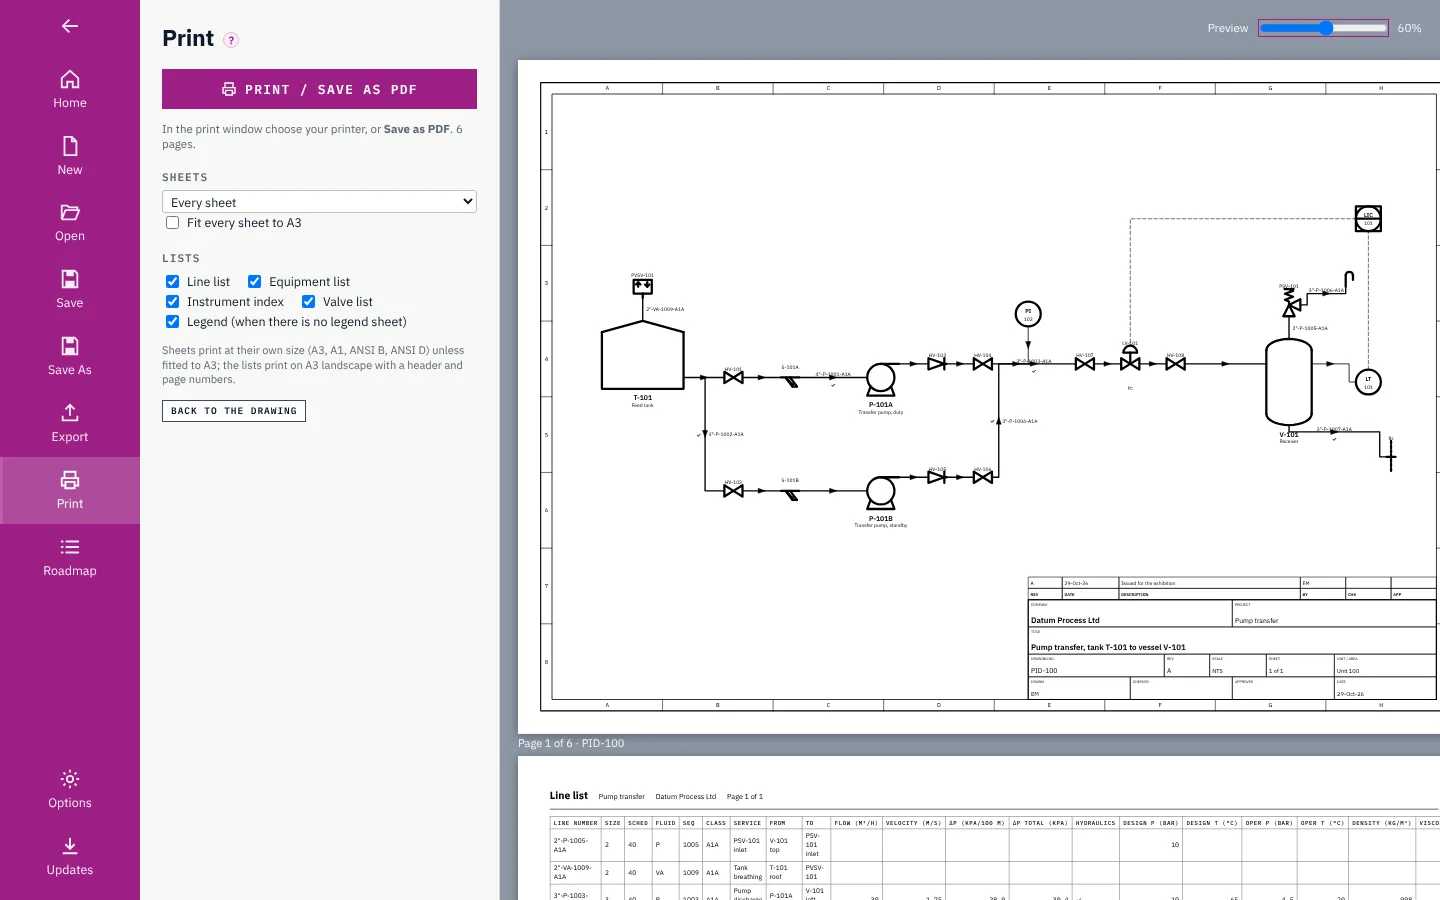Viewport: 1440px width, 900px height.
Task: Click the LINE NUMBER column header
Action: point(575,823)
